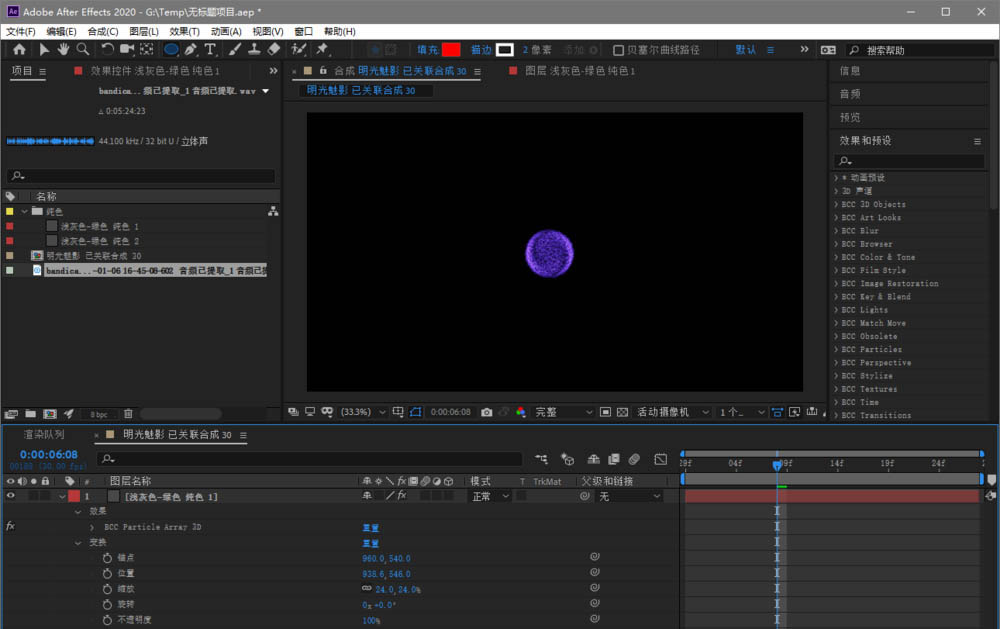Viewport: 1000px width, 629px height.
Task: Select the Clone Stamp tool
Action: (x=254, y=49)
